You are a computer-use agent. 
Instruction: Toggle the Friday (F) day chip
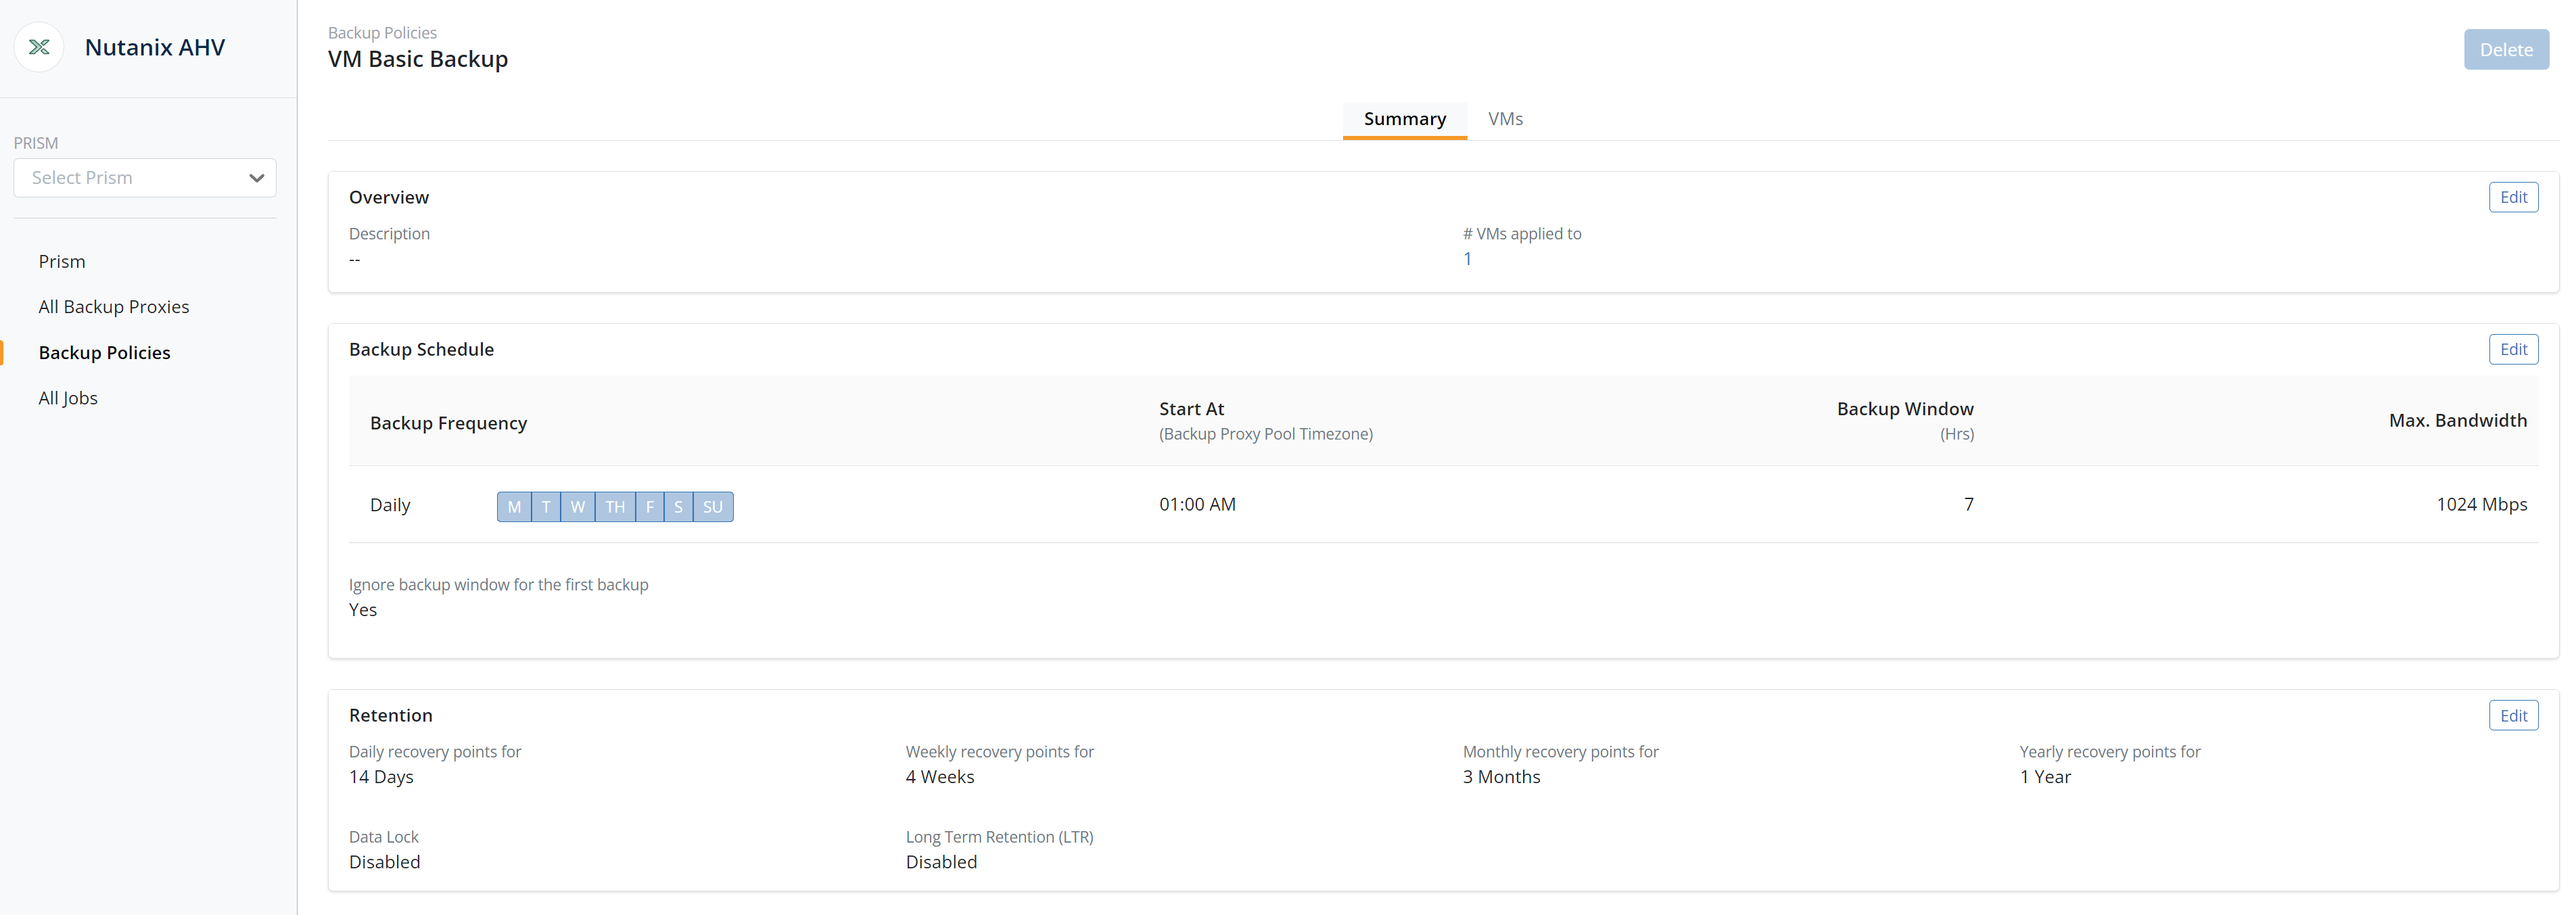(x=649, y=507)
